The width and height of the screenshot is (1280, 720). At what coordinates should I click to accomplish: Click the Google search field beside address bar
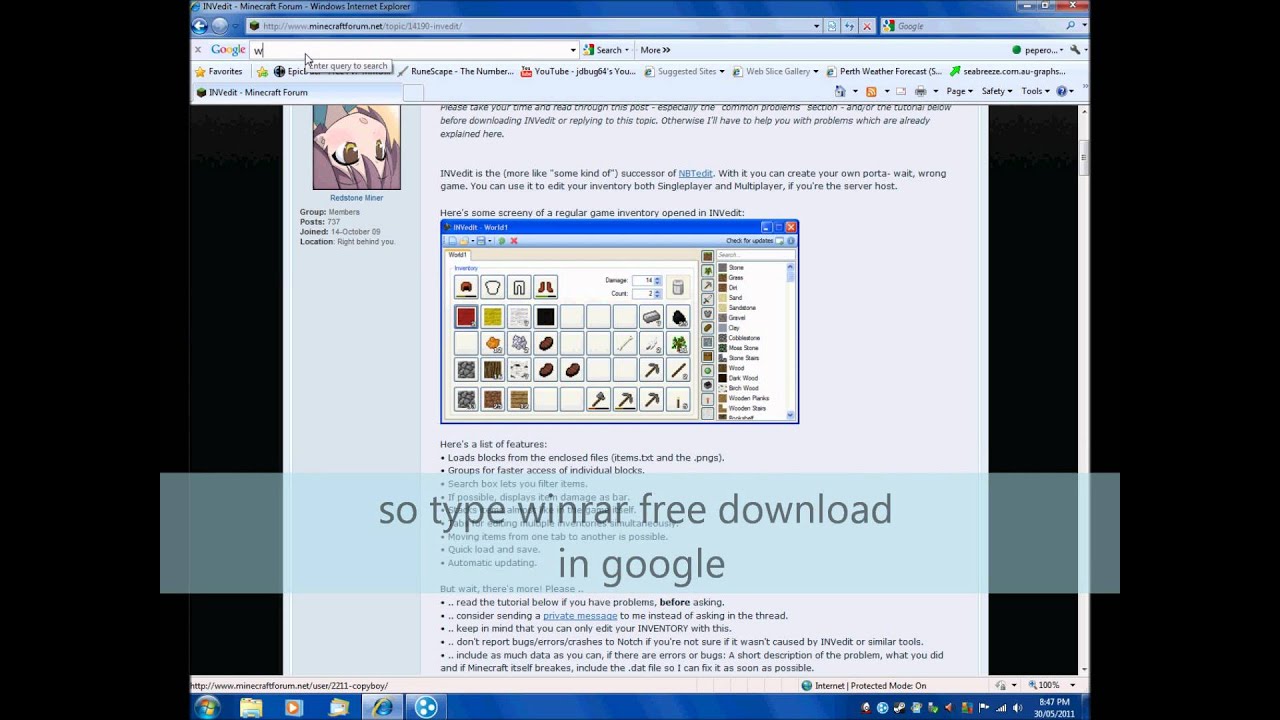979,26
